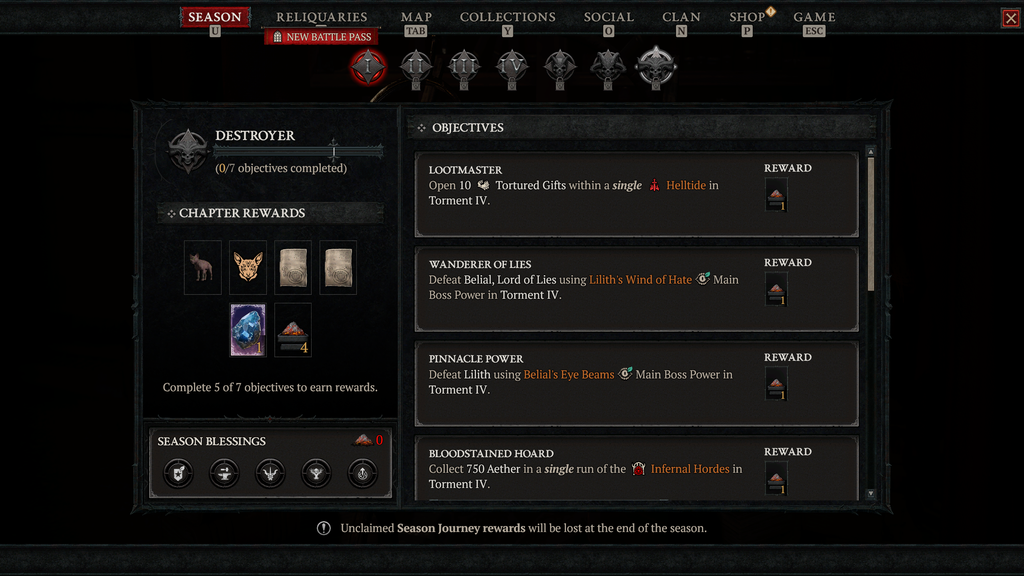
Task: Select chapter II emblem
Action: [416, 67]
